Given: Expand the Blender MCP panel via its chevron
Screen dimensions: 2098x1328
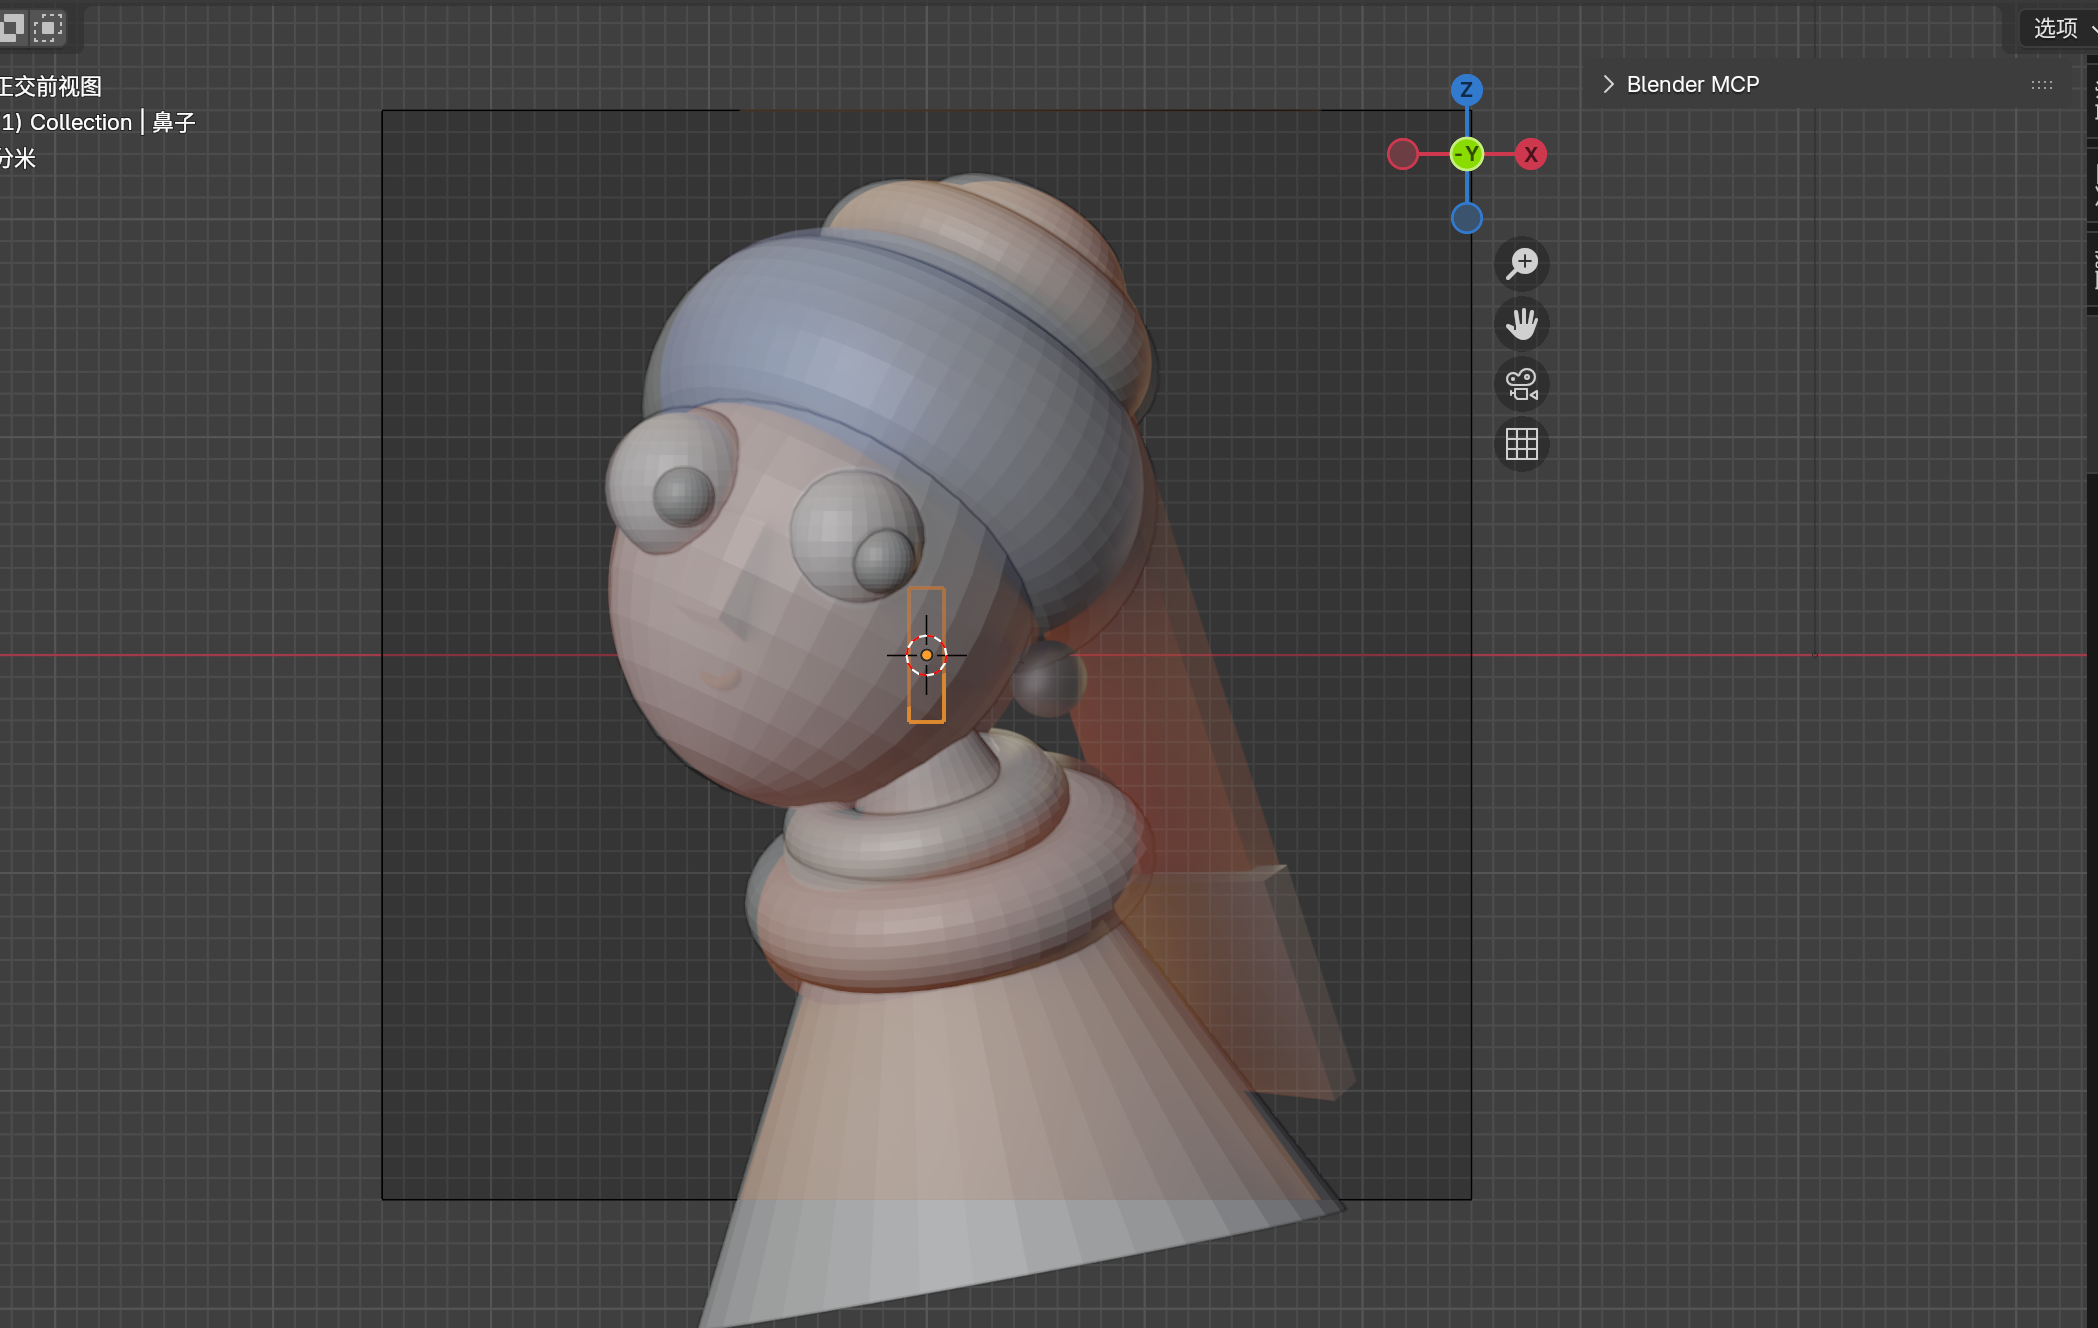Looking at the screenshot, I should coord(1607,84).
